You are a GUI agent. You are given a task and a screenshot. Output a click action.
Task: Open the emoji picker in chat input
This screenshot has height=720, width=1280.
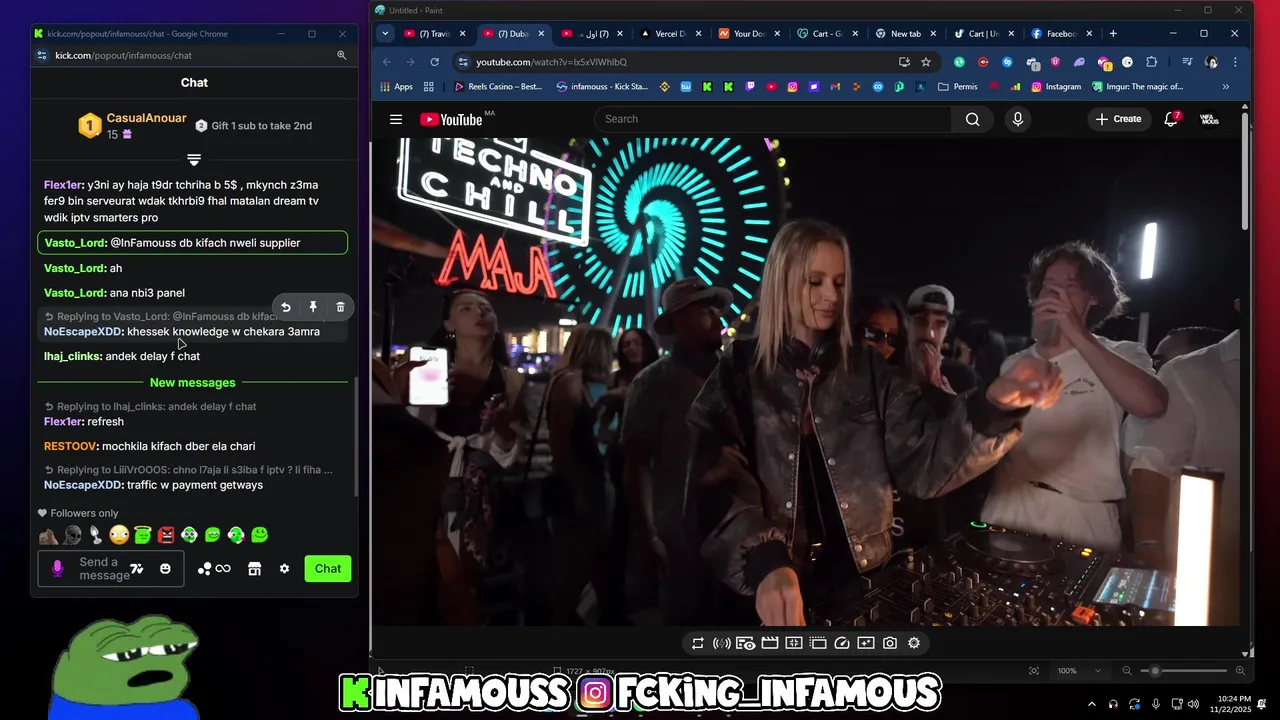point(165,568)
